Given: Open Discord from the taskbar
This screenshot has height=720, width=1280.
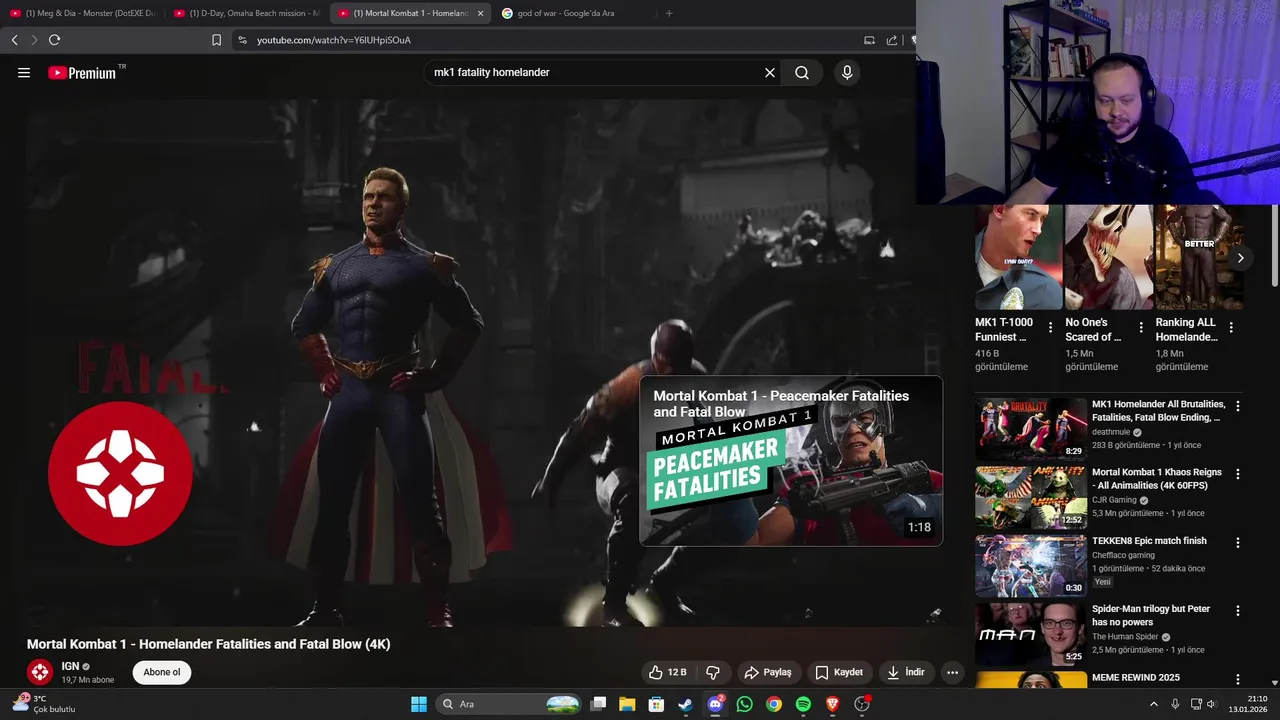Looking at the screenshot, I should click(715, 704).
